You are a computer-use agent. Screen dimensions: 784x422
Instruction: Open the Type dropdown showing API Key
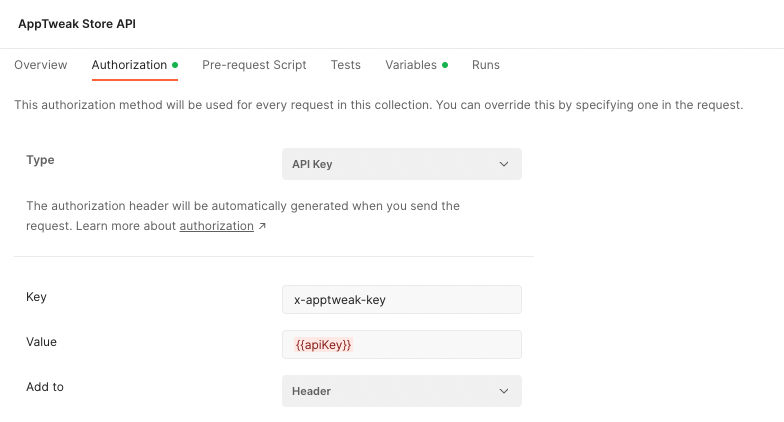click(401, 164)
